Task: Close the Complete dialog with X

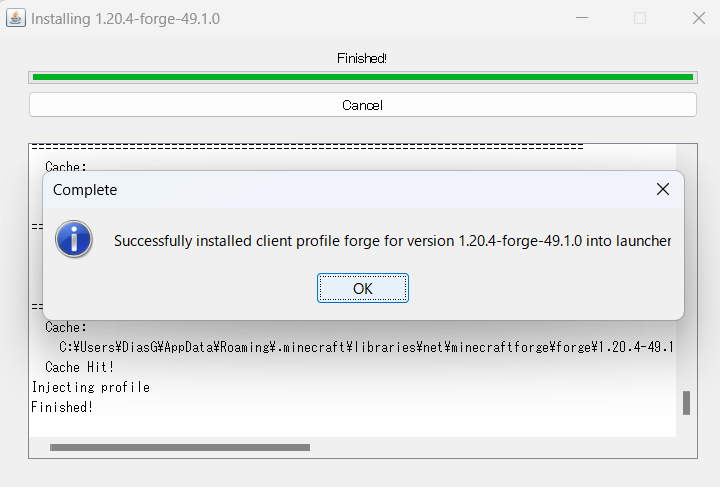Action: 662,189
